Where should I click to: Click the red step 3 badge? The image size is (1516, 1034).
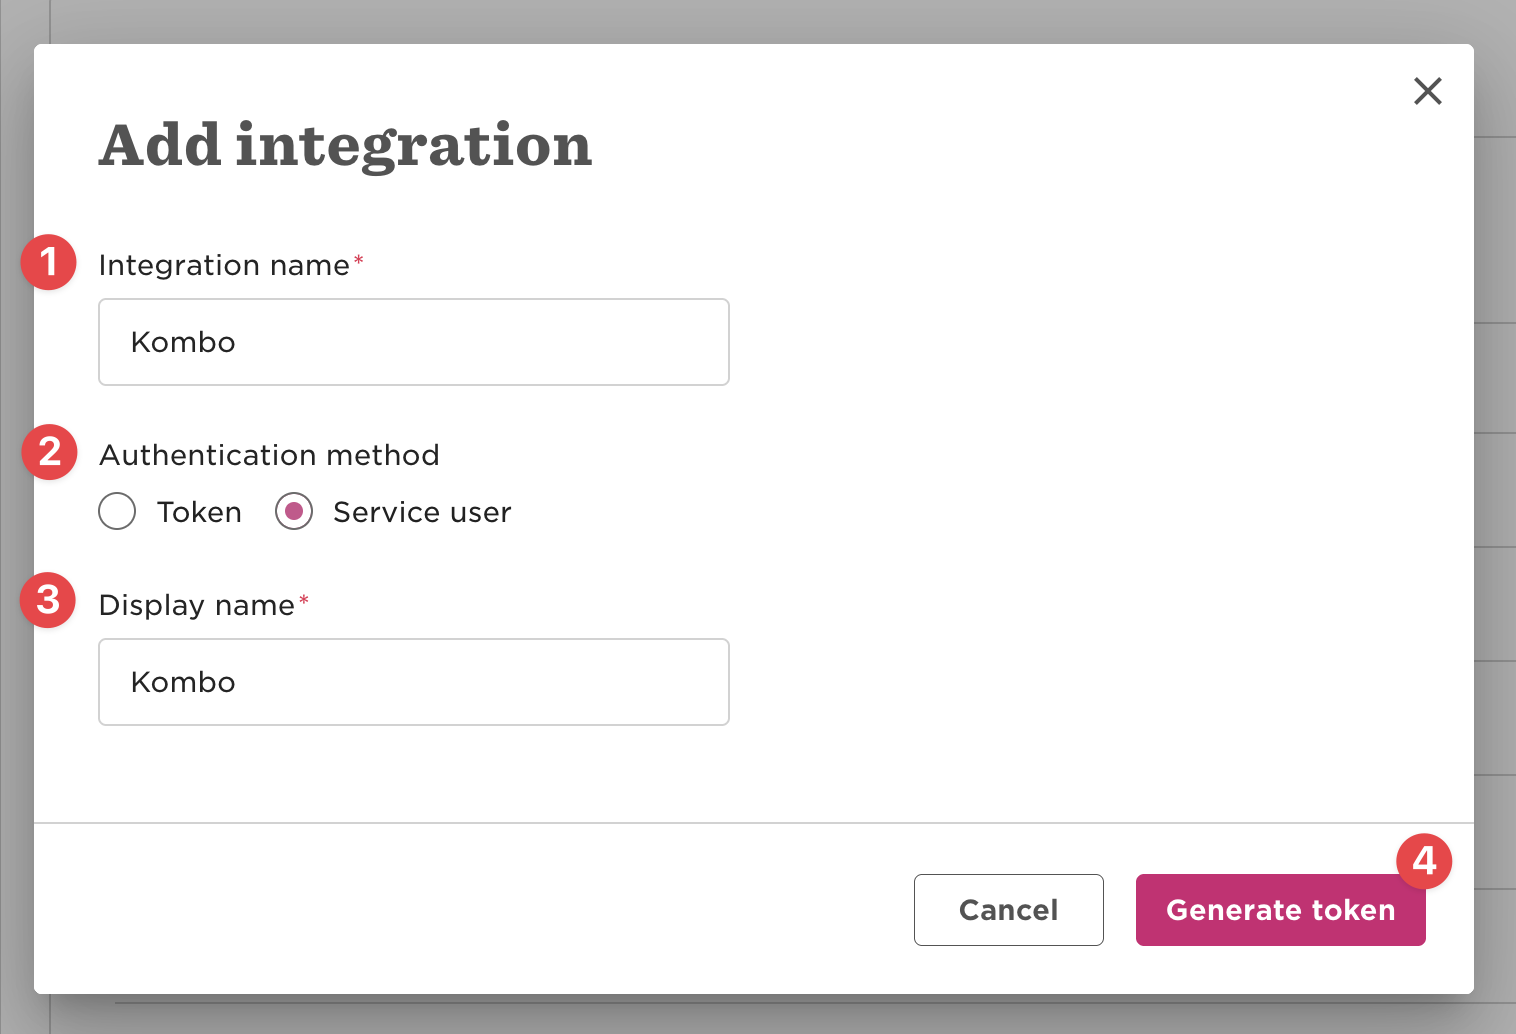click(x=48, y=600)
